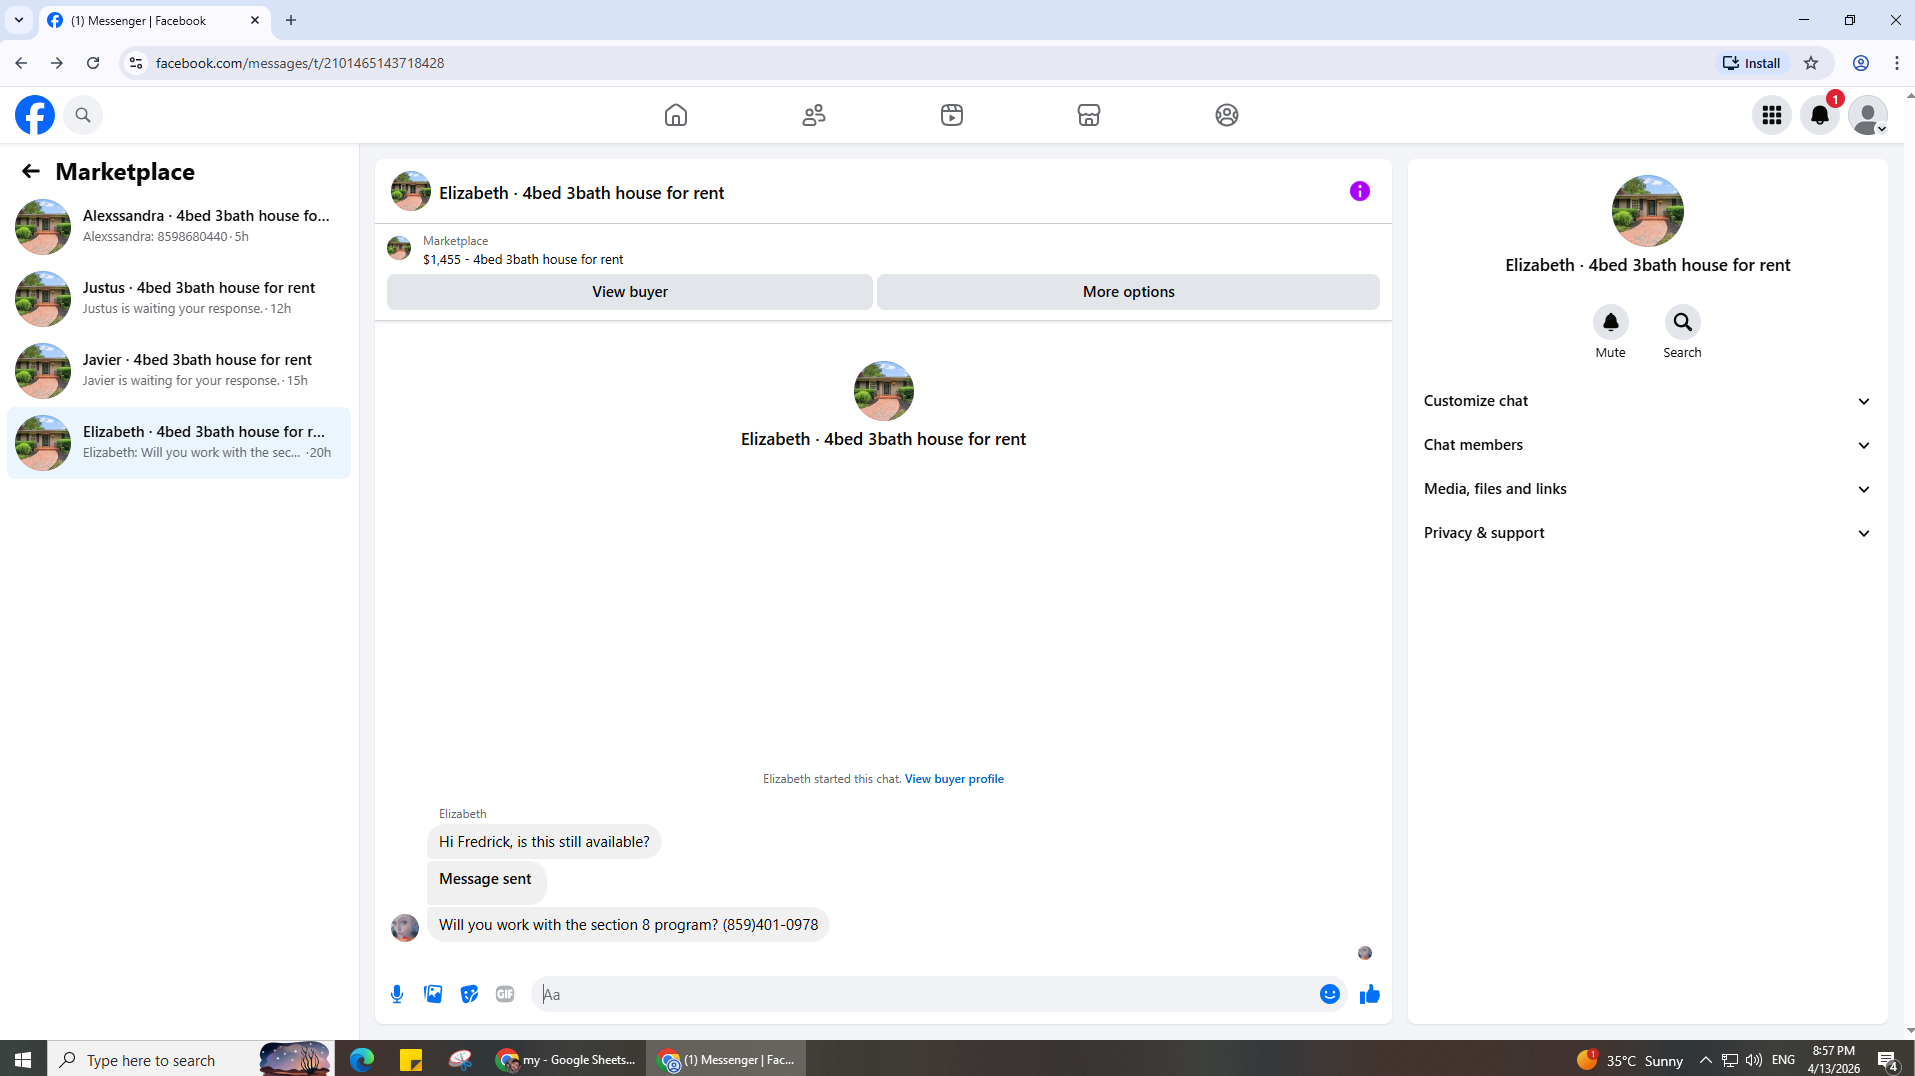Open Chrome three-dot menu
The image size is (1915, 1076).
click(1897, 63)
